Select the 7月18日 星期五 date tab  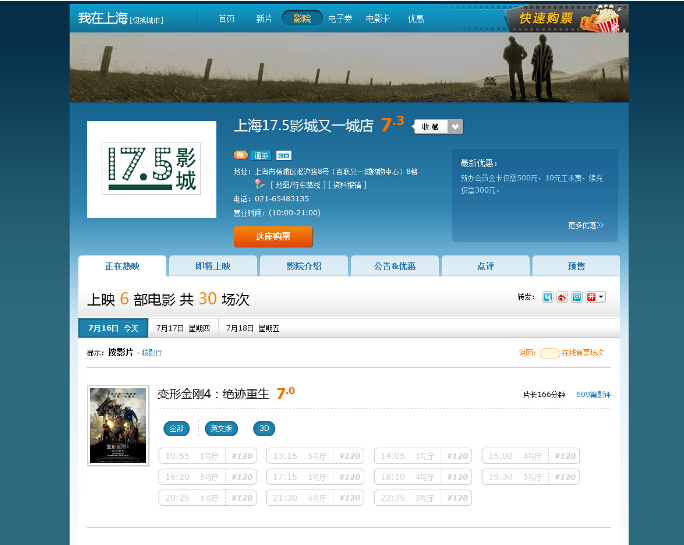point(253,328)
